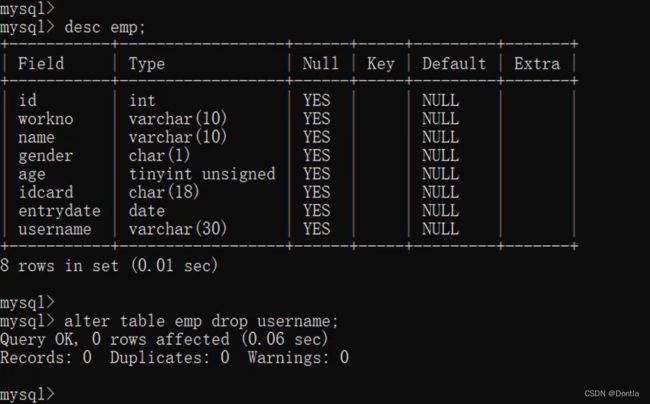Viewport: 650px width, 404px height.
Task: Click the Extra column header
Action: pyautogui.click(x=537, y=64)
